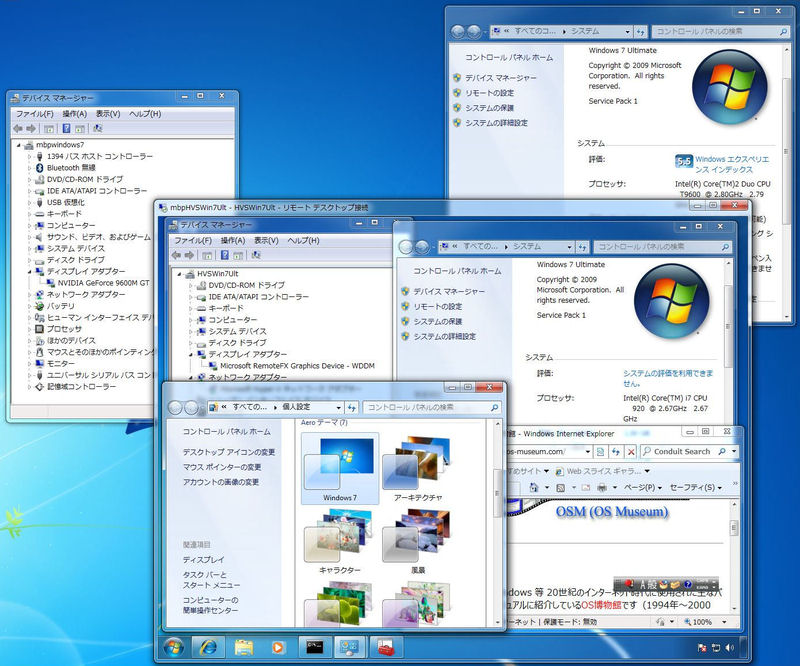
Task: Open Windows Explorer folder icon on the taskbar
Action: click(243, 648)
